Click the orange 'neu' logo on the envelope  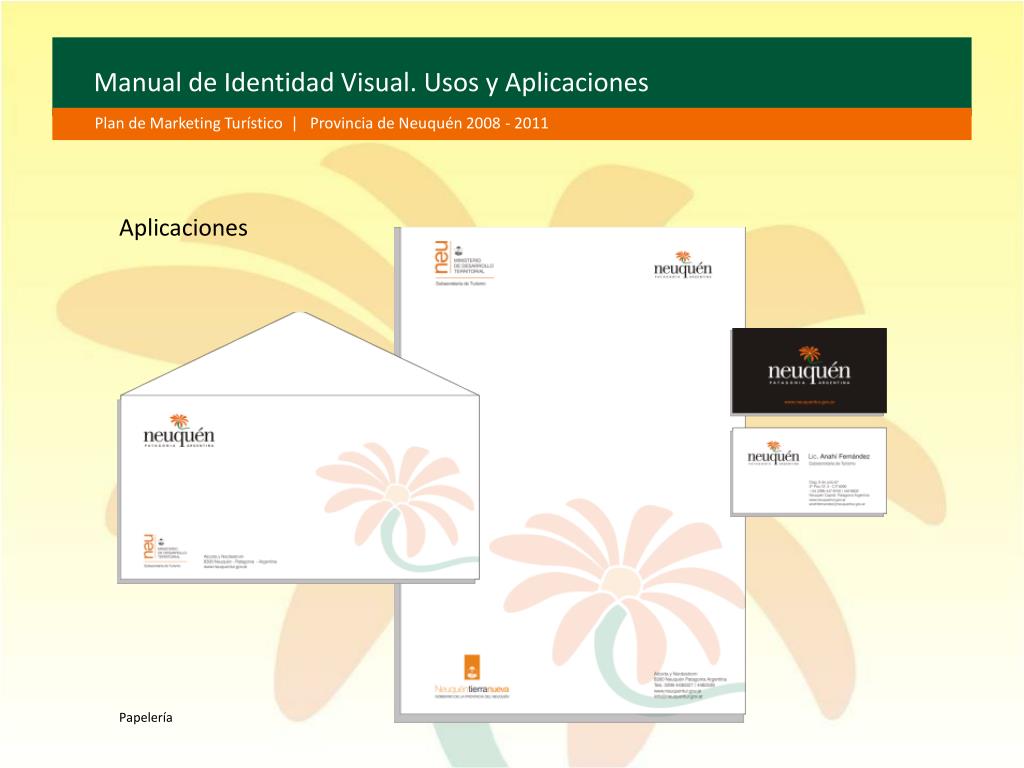[x=164, y=551]
